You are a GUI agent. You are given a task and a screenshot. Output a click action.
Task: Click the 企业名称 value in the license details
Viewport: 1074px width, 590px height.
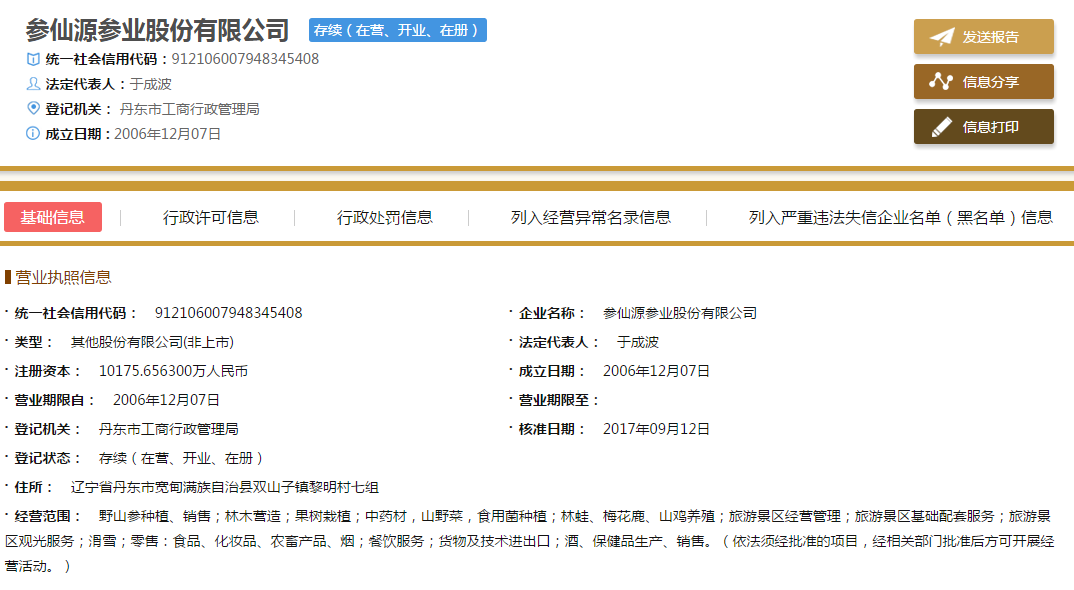pos(680,313)
